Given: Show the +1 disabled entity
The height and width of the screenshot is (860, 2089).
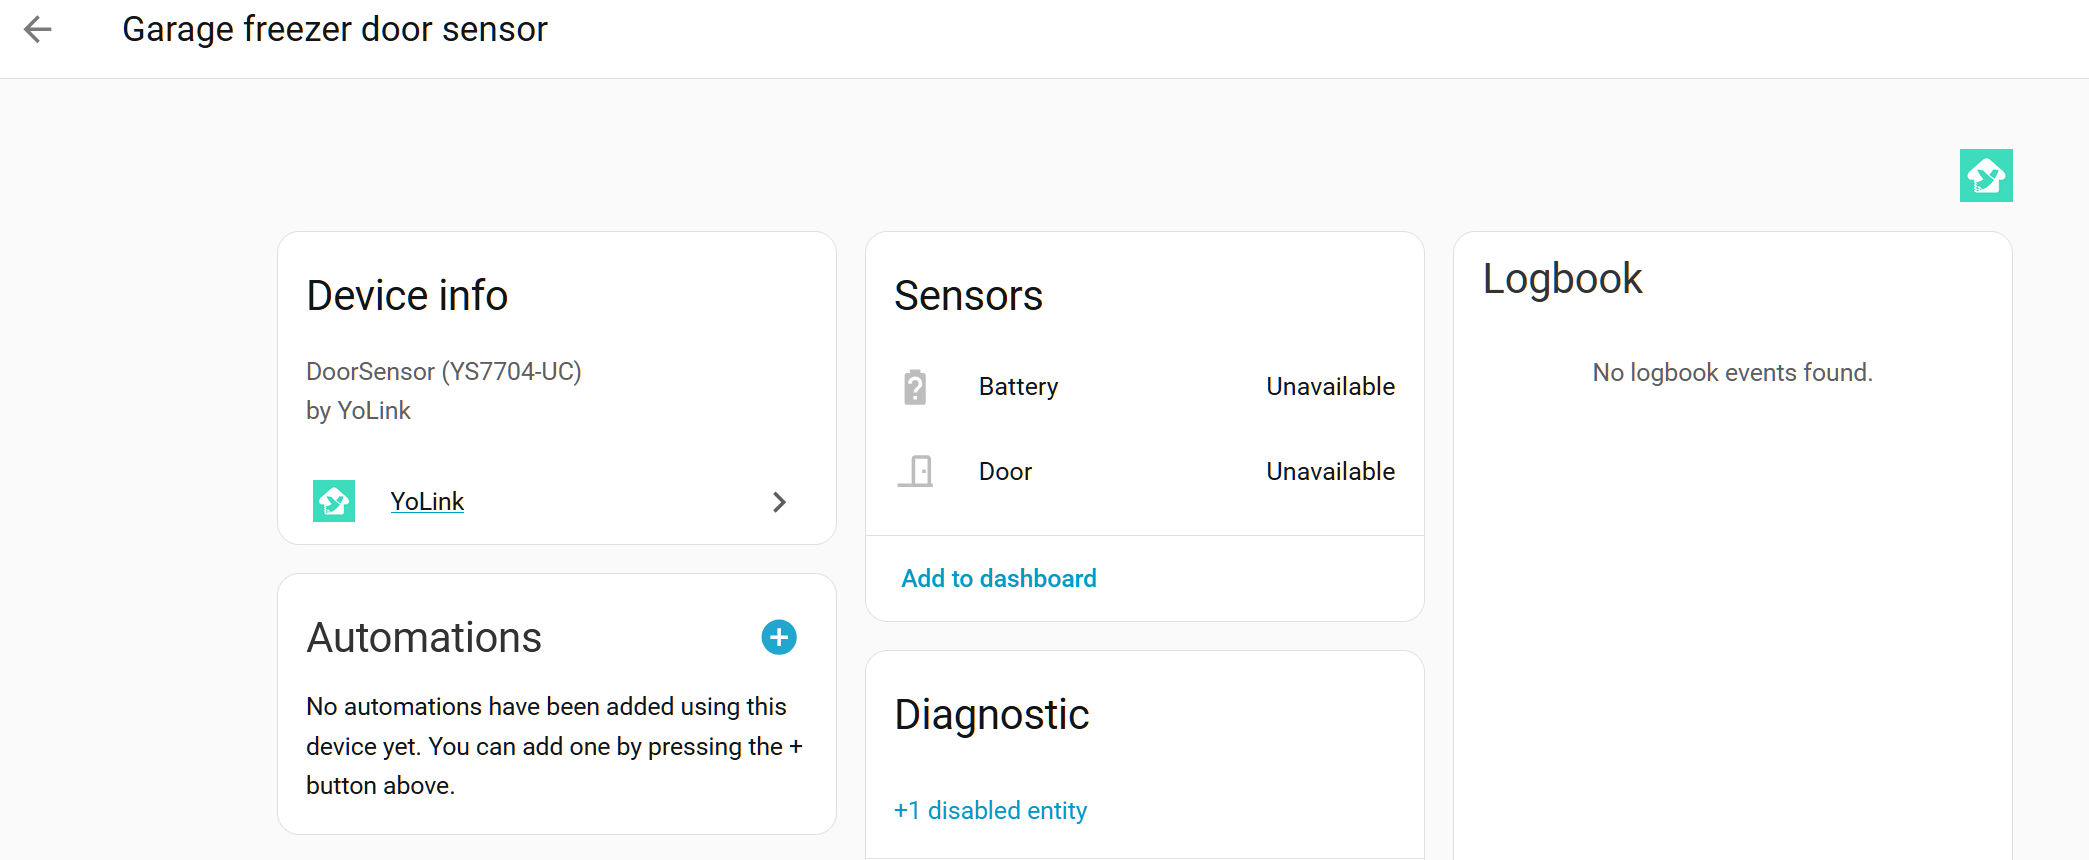Looking at the screenshot, I should [x=990, y=810].
